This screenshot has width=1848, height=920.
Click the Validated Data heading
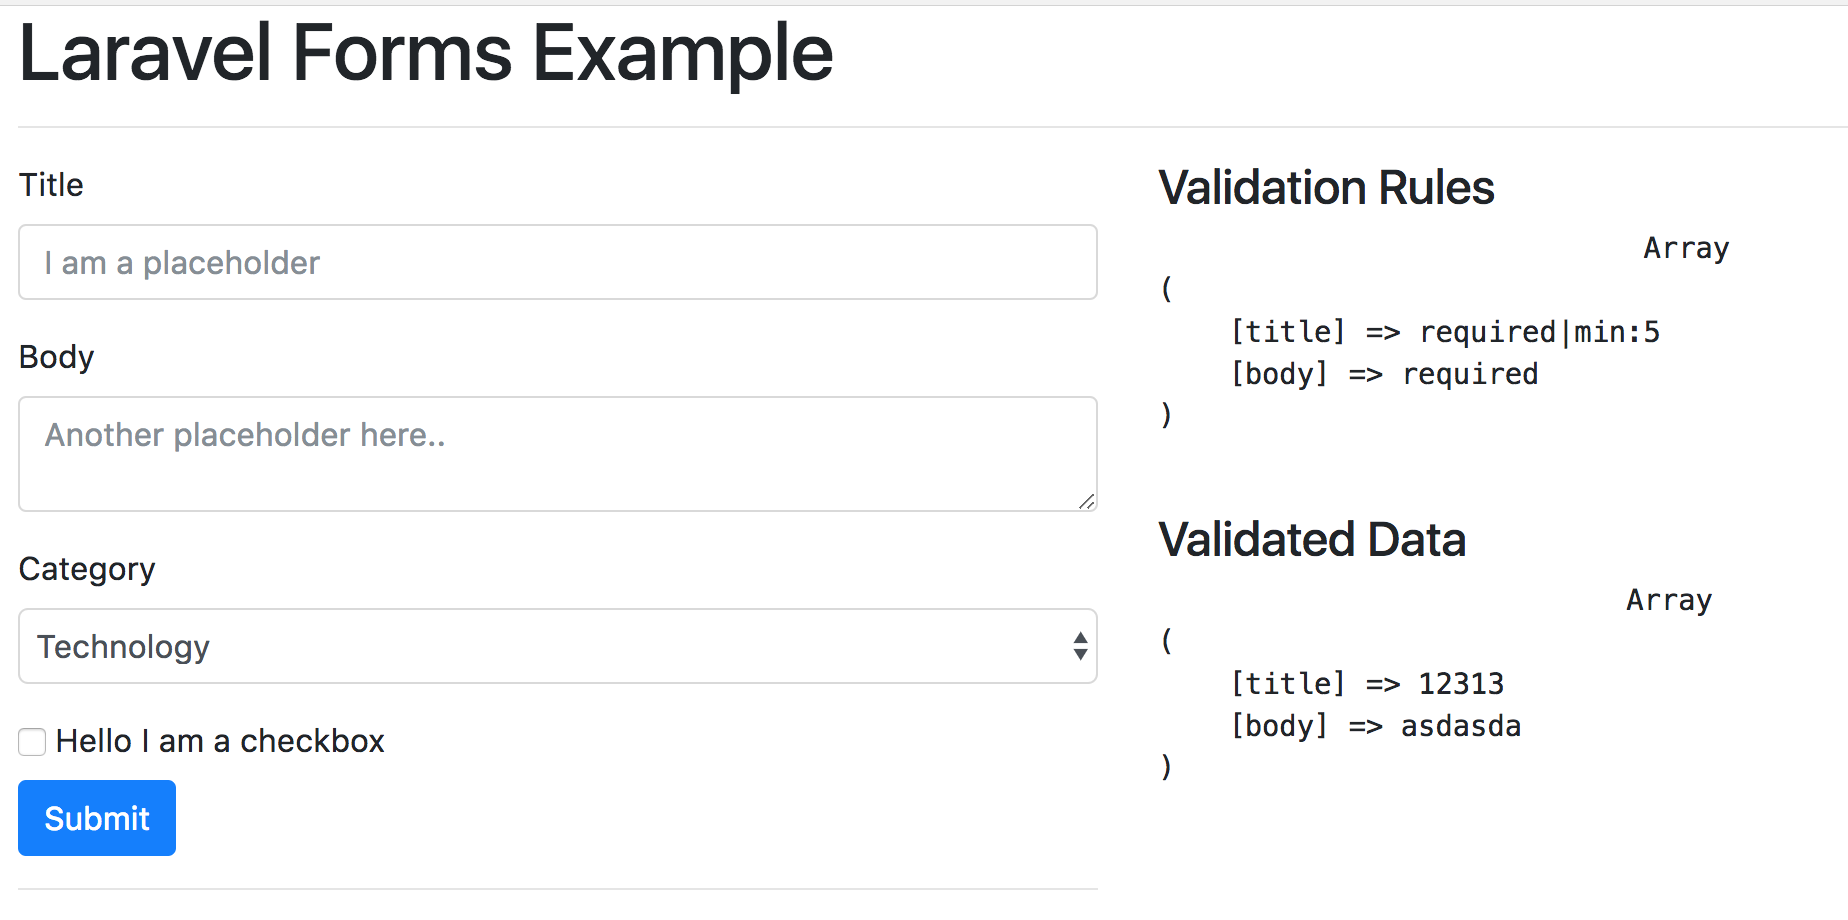(1312, 540)
